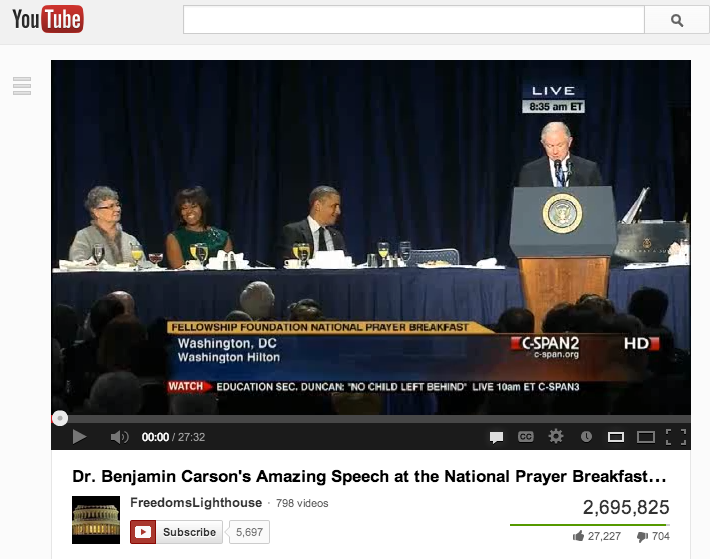The width and height of the screenshot is (710, 559).
Task: Open the FreedomsLighthouse channel name link
Action: point(196,503)
